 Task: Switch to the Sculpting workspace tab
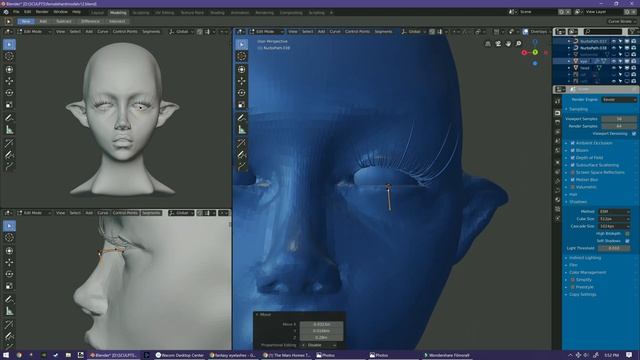(141, 13)
